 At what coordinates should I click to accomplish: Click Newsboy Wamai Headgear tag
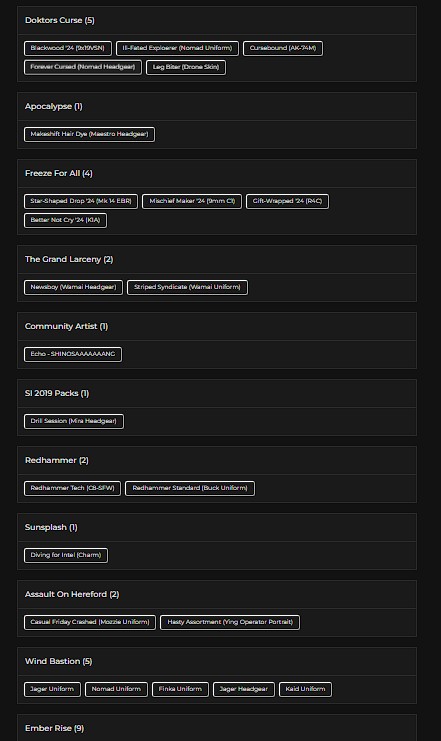pyautogui.click(x=73, y=287)
